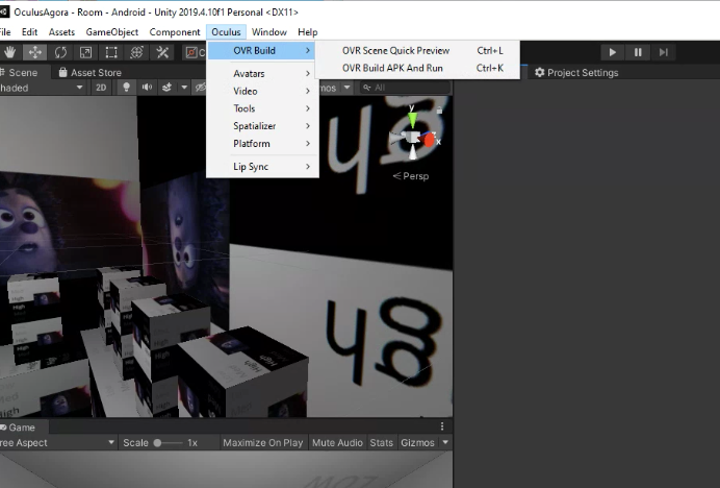The image size is (720, 488).
Task: Open scene effects dropdown arrow
Action: point(184,88)
